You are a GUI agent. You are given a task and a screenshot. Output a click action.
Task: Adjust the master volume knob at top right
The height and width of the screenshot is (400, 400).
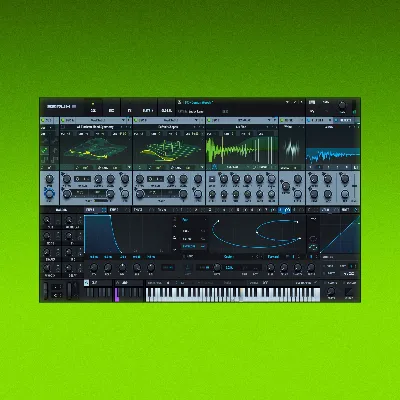(x=342, y=106)
